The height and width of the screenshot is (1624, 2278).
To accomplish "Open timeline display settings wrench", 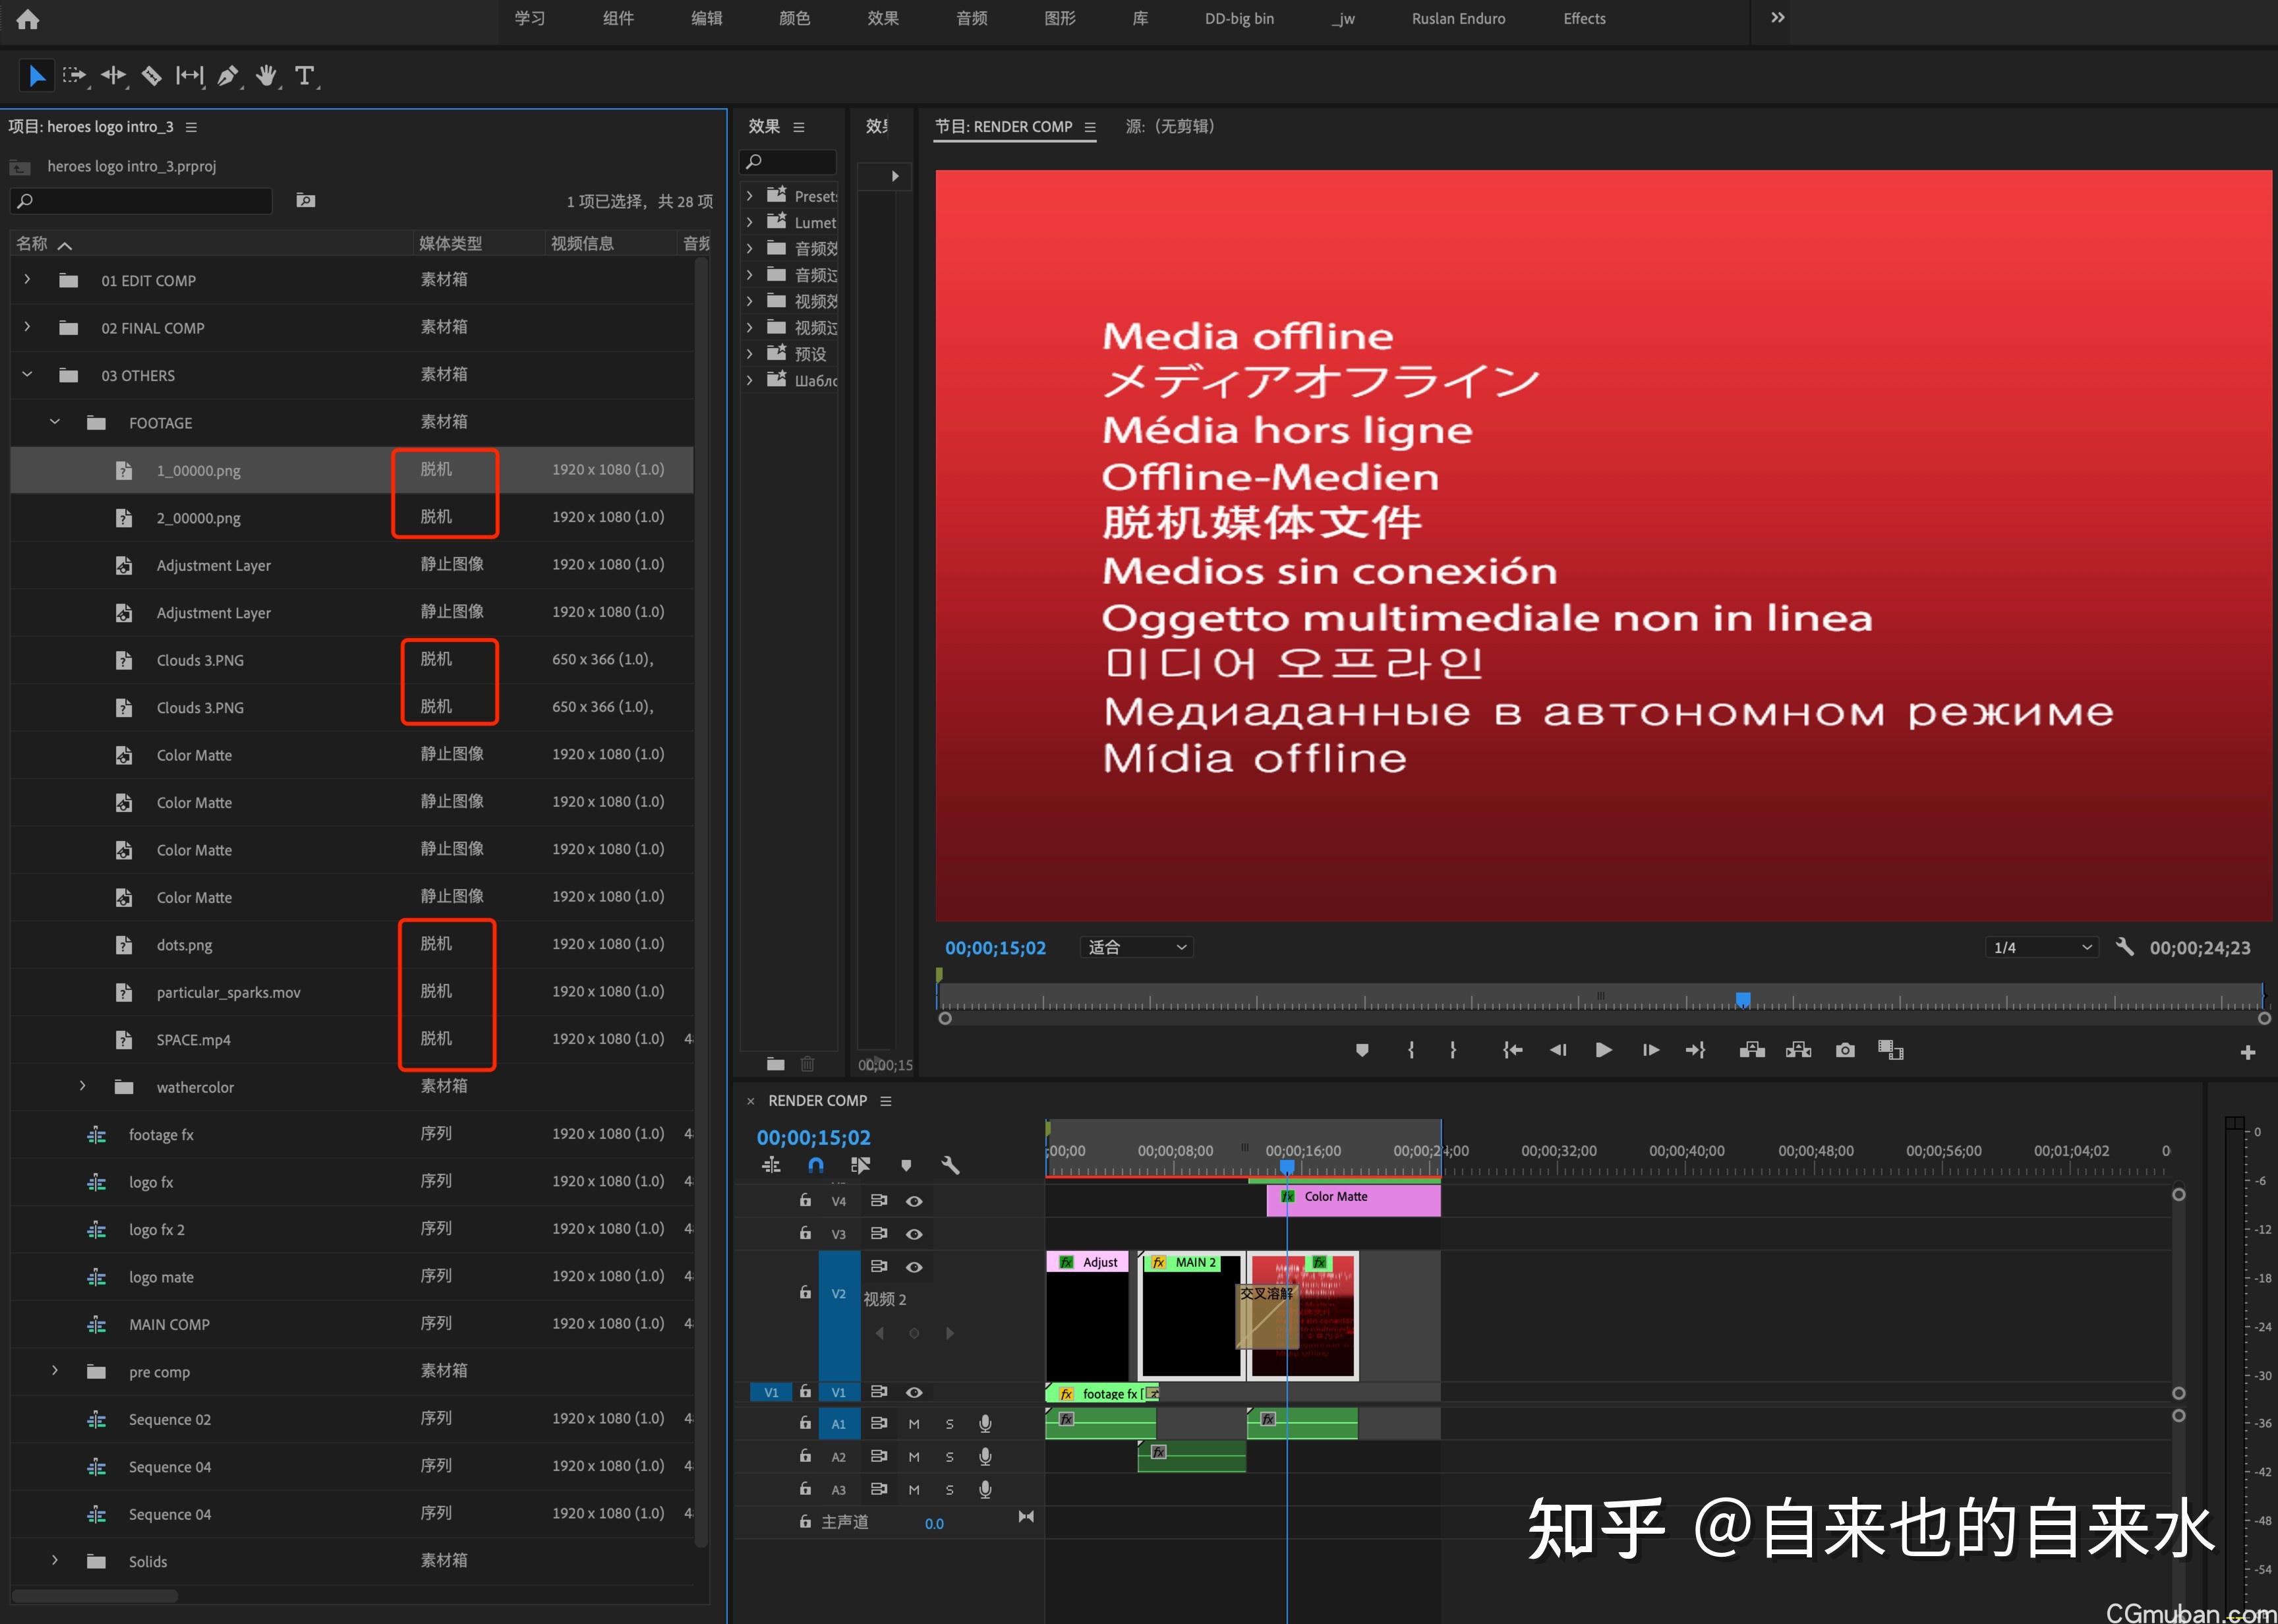I will tap(951, 1165).
